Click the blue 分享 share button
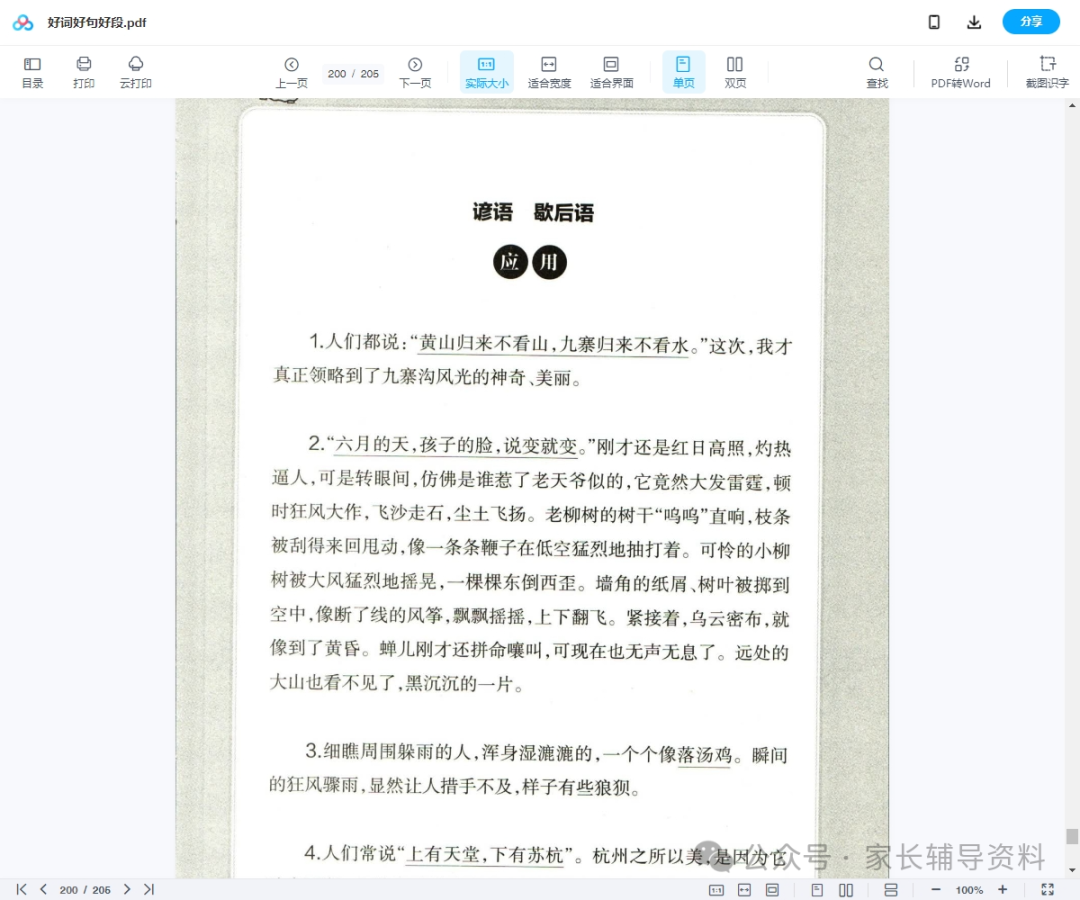 (x=1030, y=21)
